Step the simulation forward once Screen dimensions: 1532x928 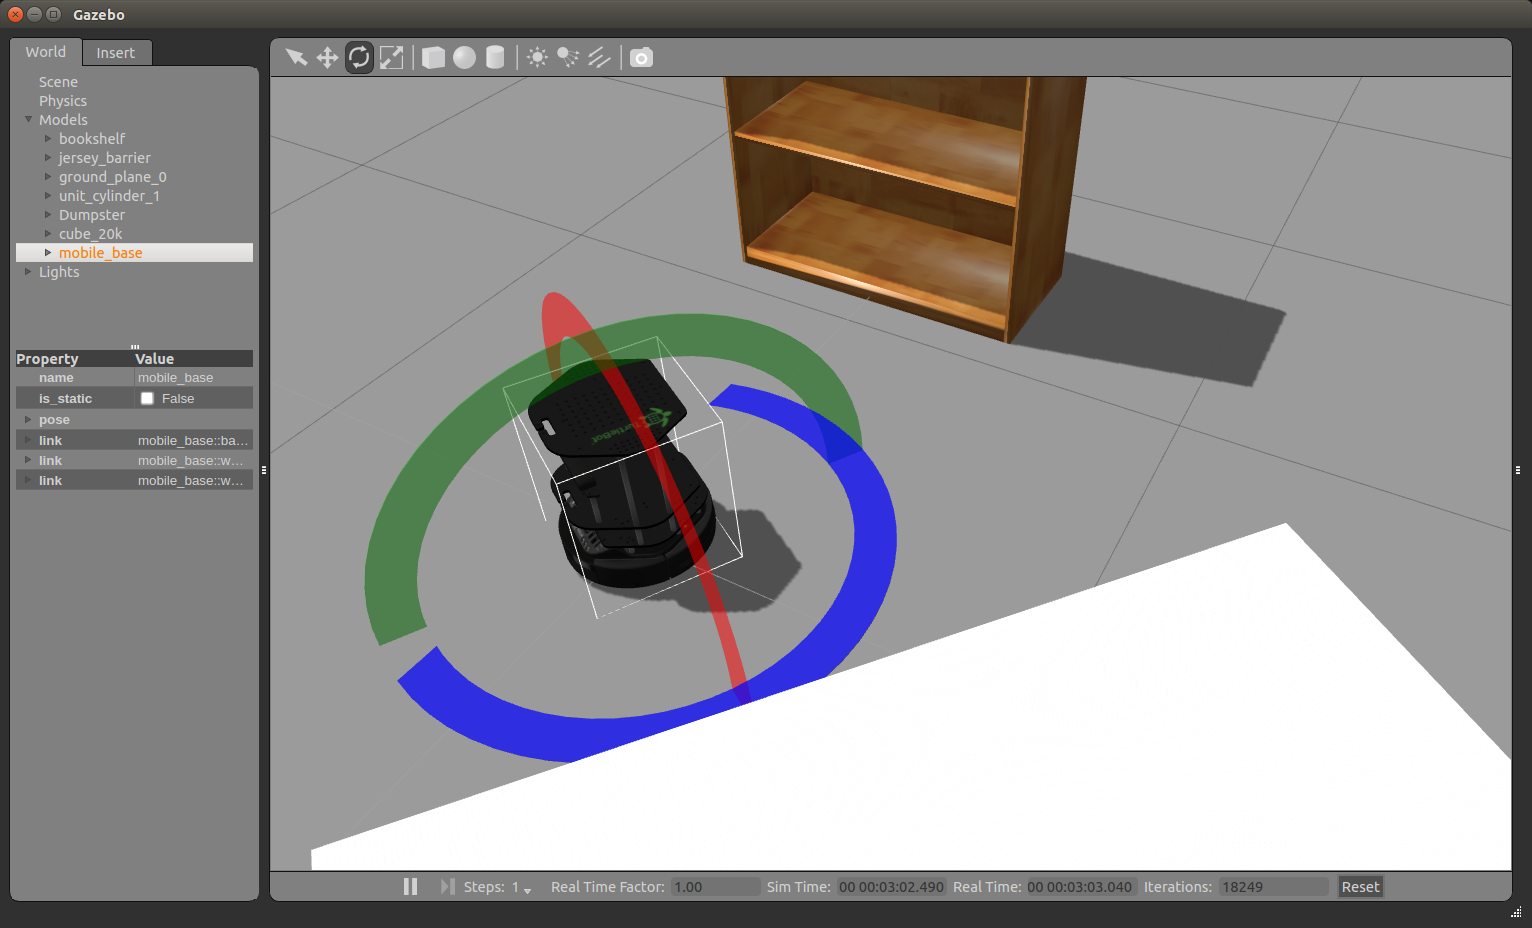pos(448,886)
